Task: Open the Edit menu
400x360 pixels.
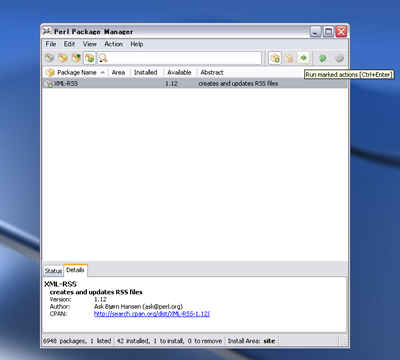Action: 69,44
